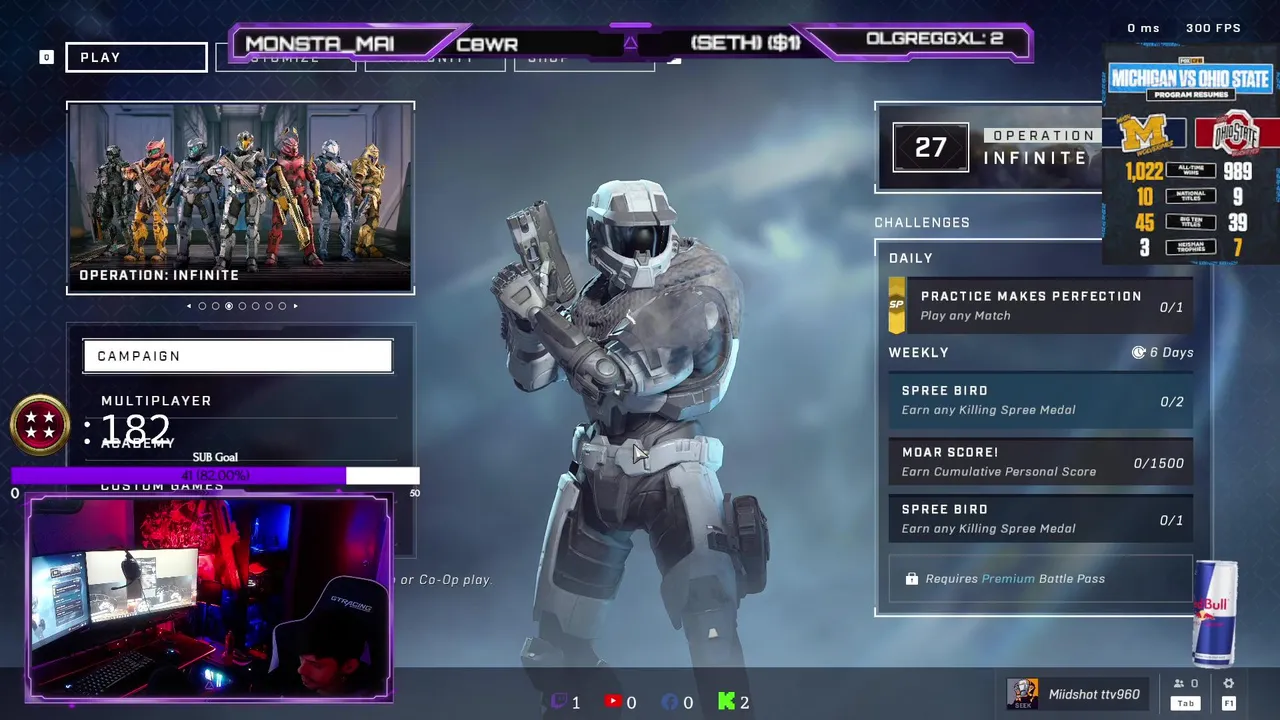Select the fifth carousel page dot
Viewport: 1280px width, 720px height.
pos(255,306)
